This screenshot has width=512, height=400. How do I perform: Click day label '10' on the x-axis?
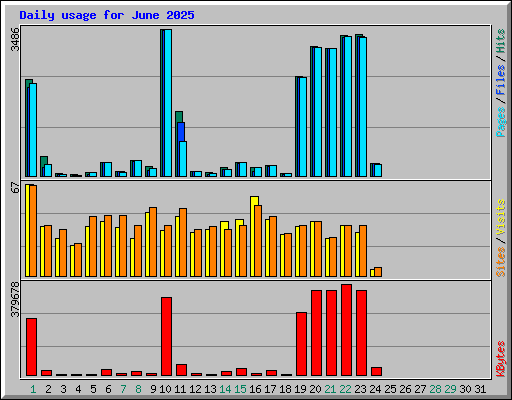click(x=165, y=389)
